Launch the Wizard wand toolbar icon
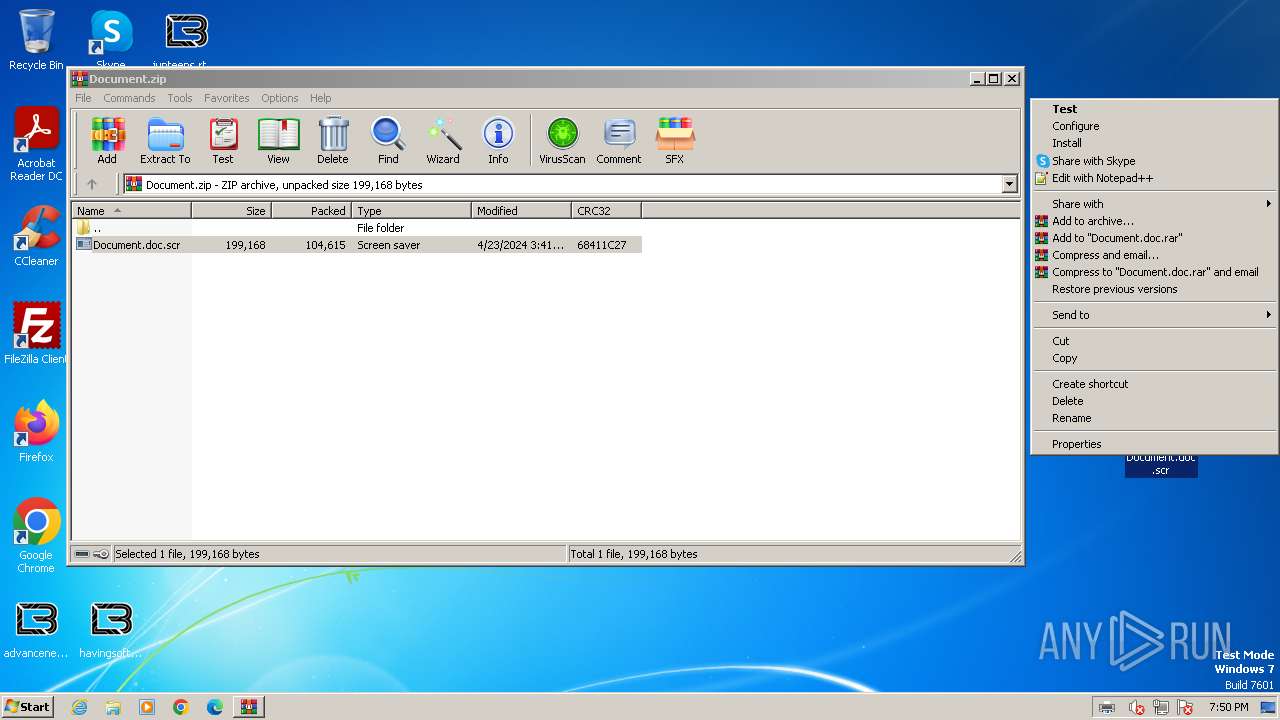This screenshot has width=1280, height=720. pyautogui.click(x=443, y=140)
